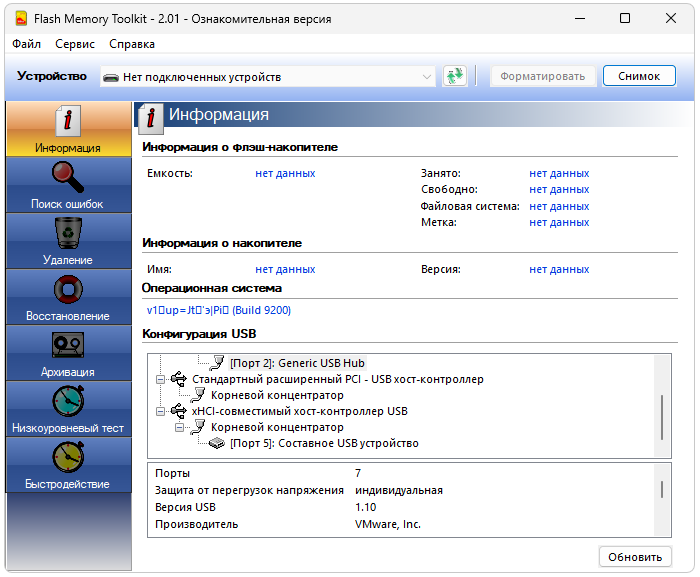Open the Информация section in sidebar
The width and height of the screenshot is (700, 577).
tap(68, 129)
